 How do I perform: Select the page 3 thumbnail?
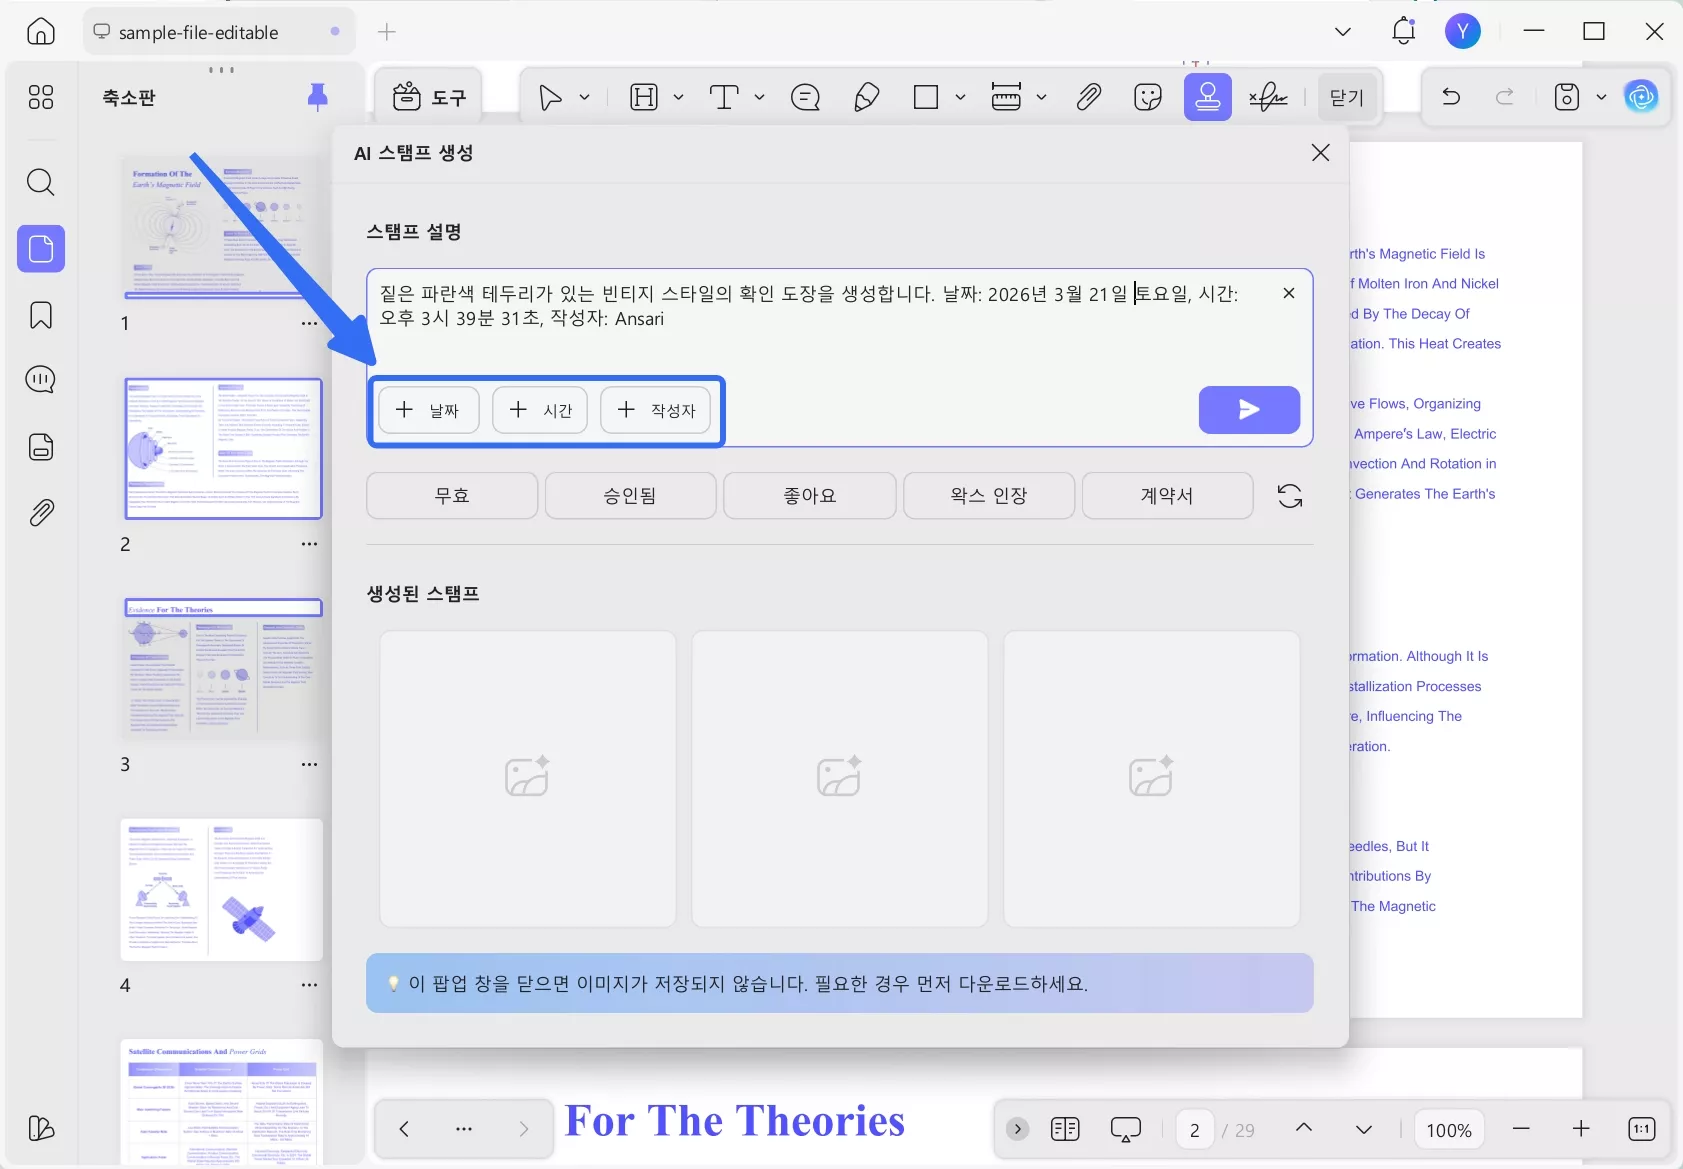(221, 670)
